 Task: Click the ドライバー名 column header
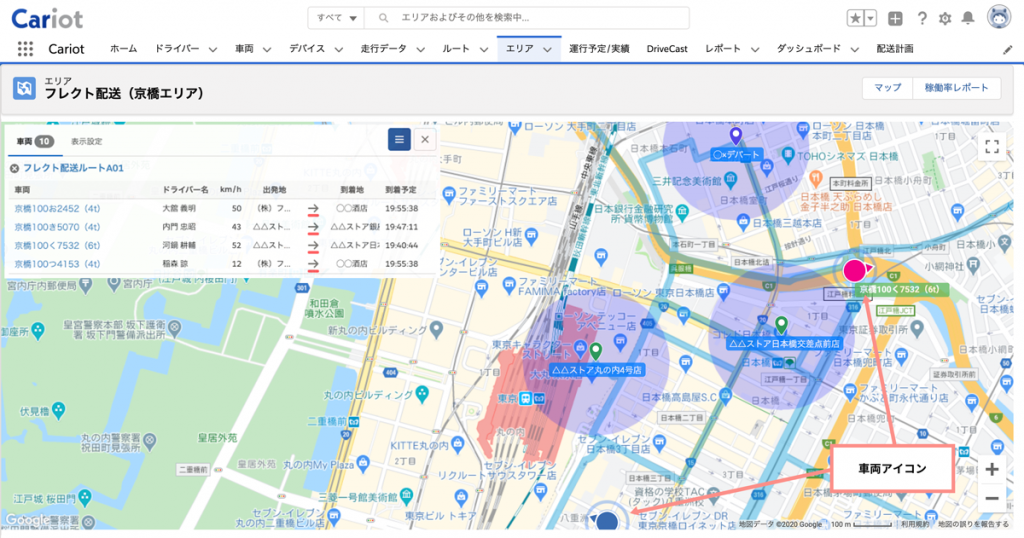point(185,190)
